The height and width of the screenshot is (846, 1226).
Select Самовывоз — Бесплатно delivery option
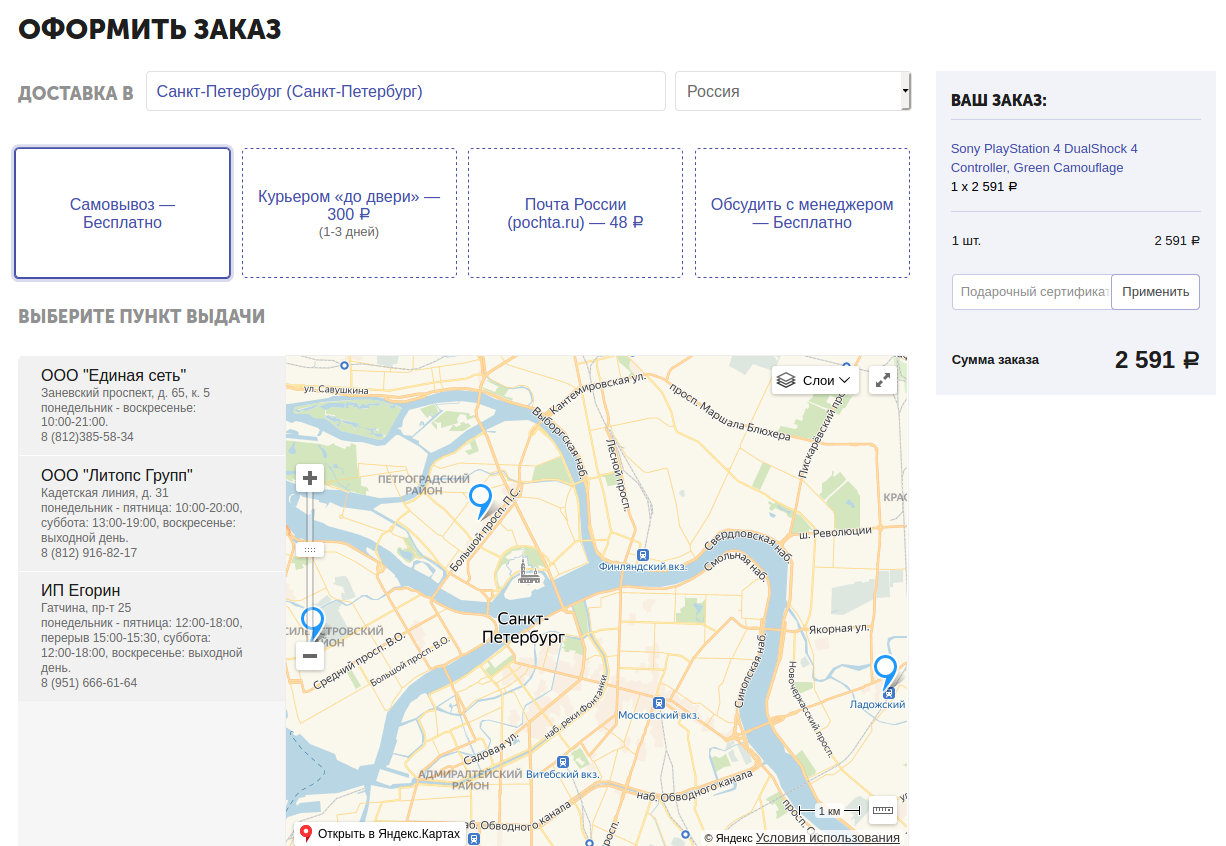tap(122, 213)
